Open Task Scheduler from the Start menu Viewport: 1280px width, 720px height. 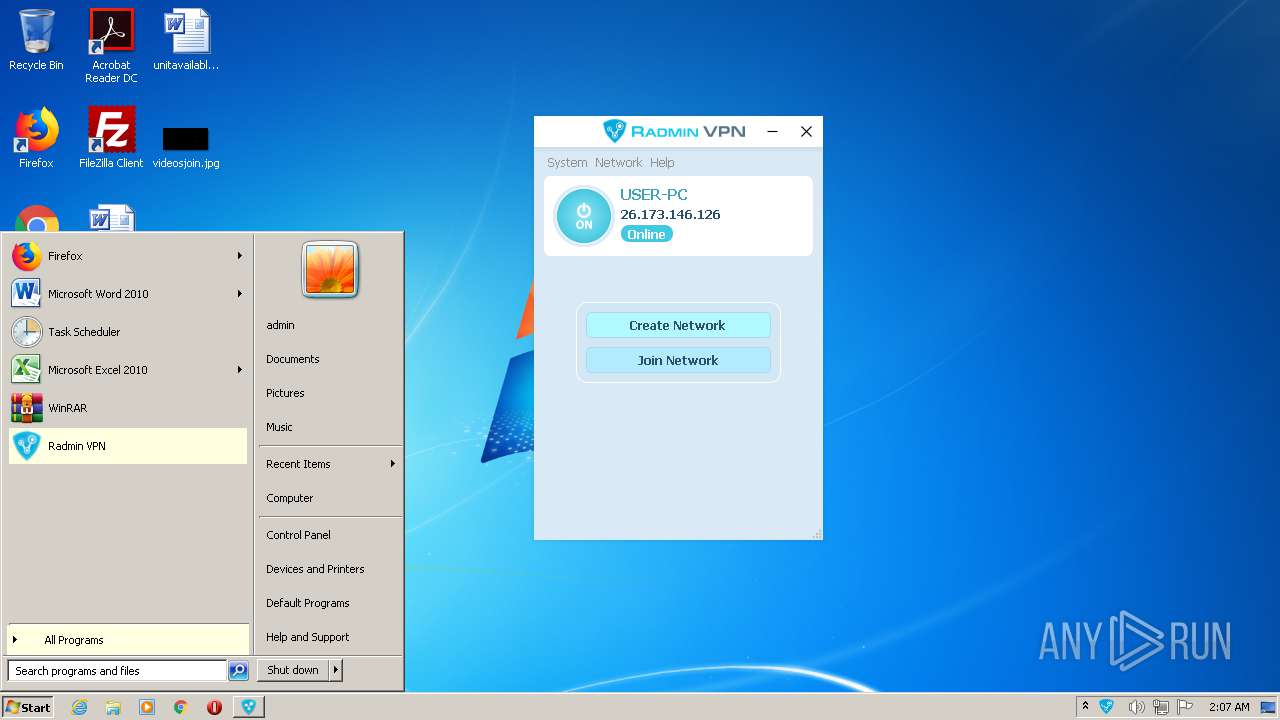coord(127,332)
